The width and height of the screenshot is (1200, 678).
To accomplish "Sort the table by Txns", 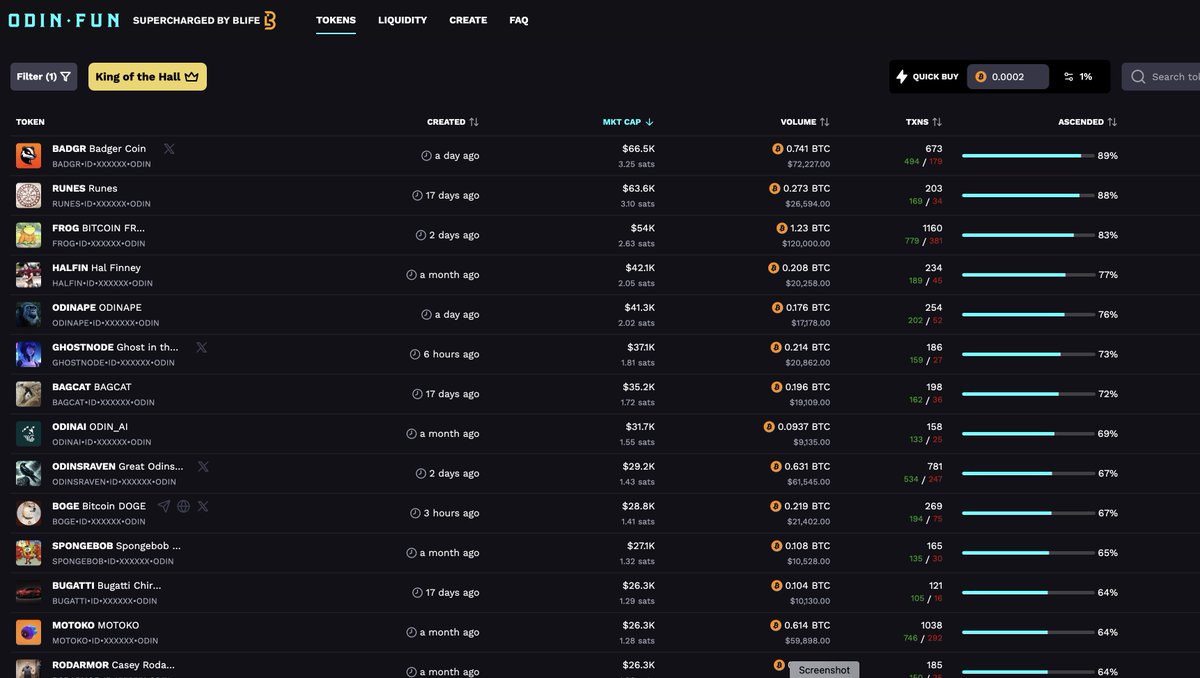I will point(924,122).
